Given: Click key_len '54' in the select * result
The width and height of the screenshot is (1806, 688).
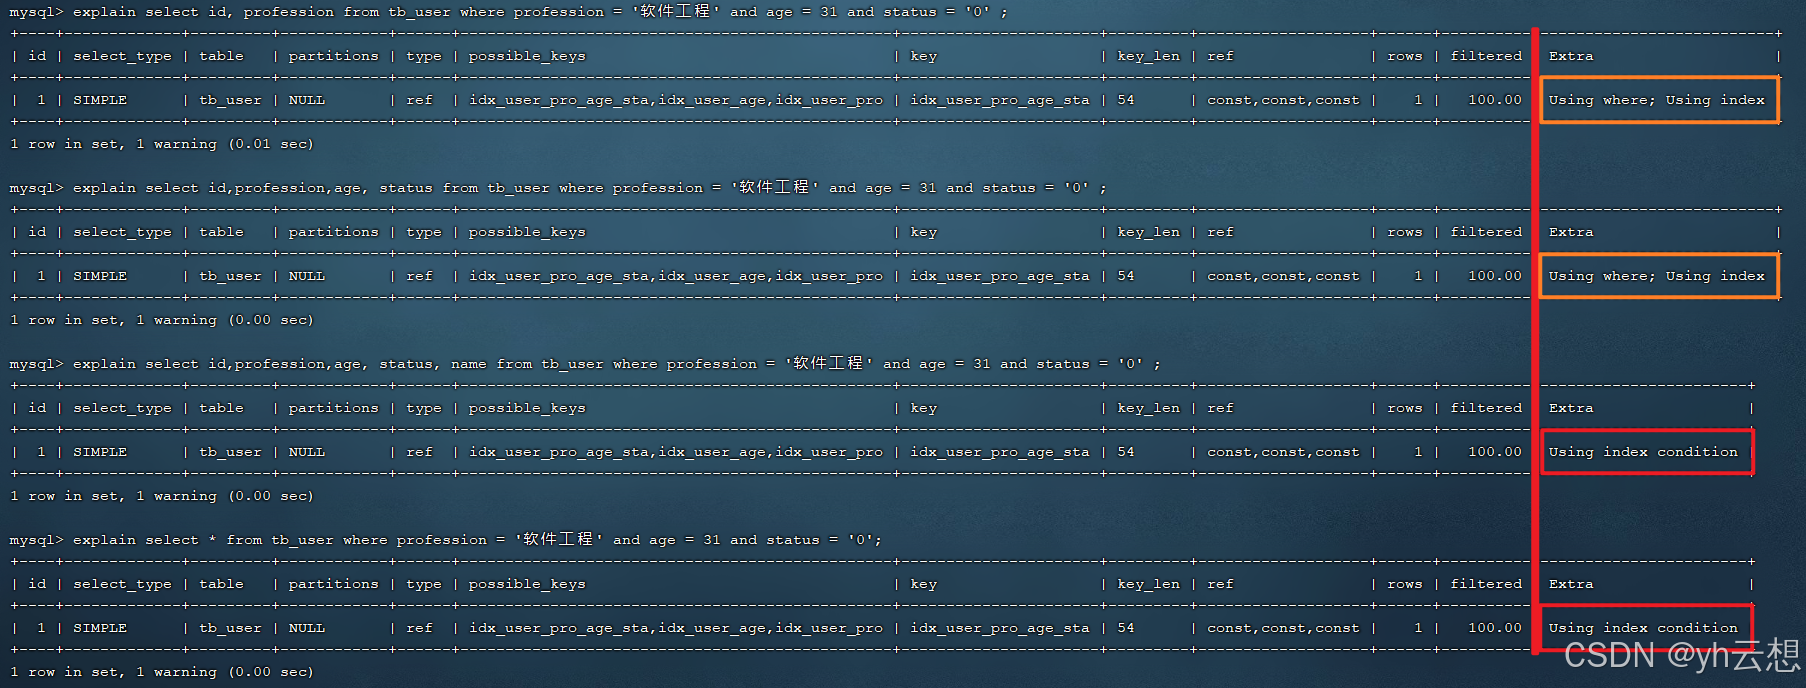Looking at the screenshot, I should (1126, 628).
